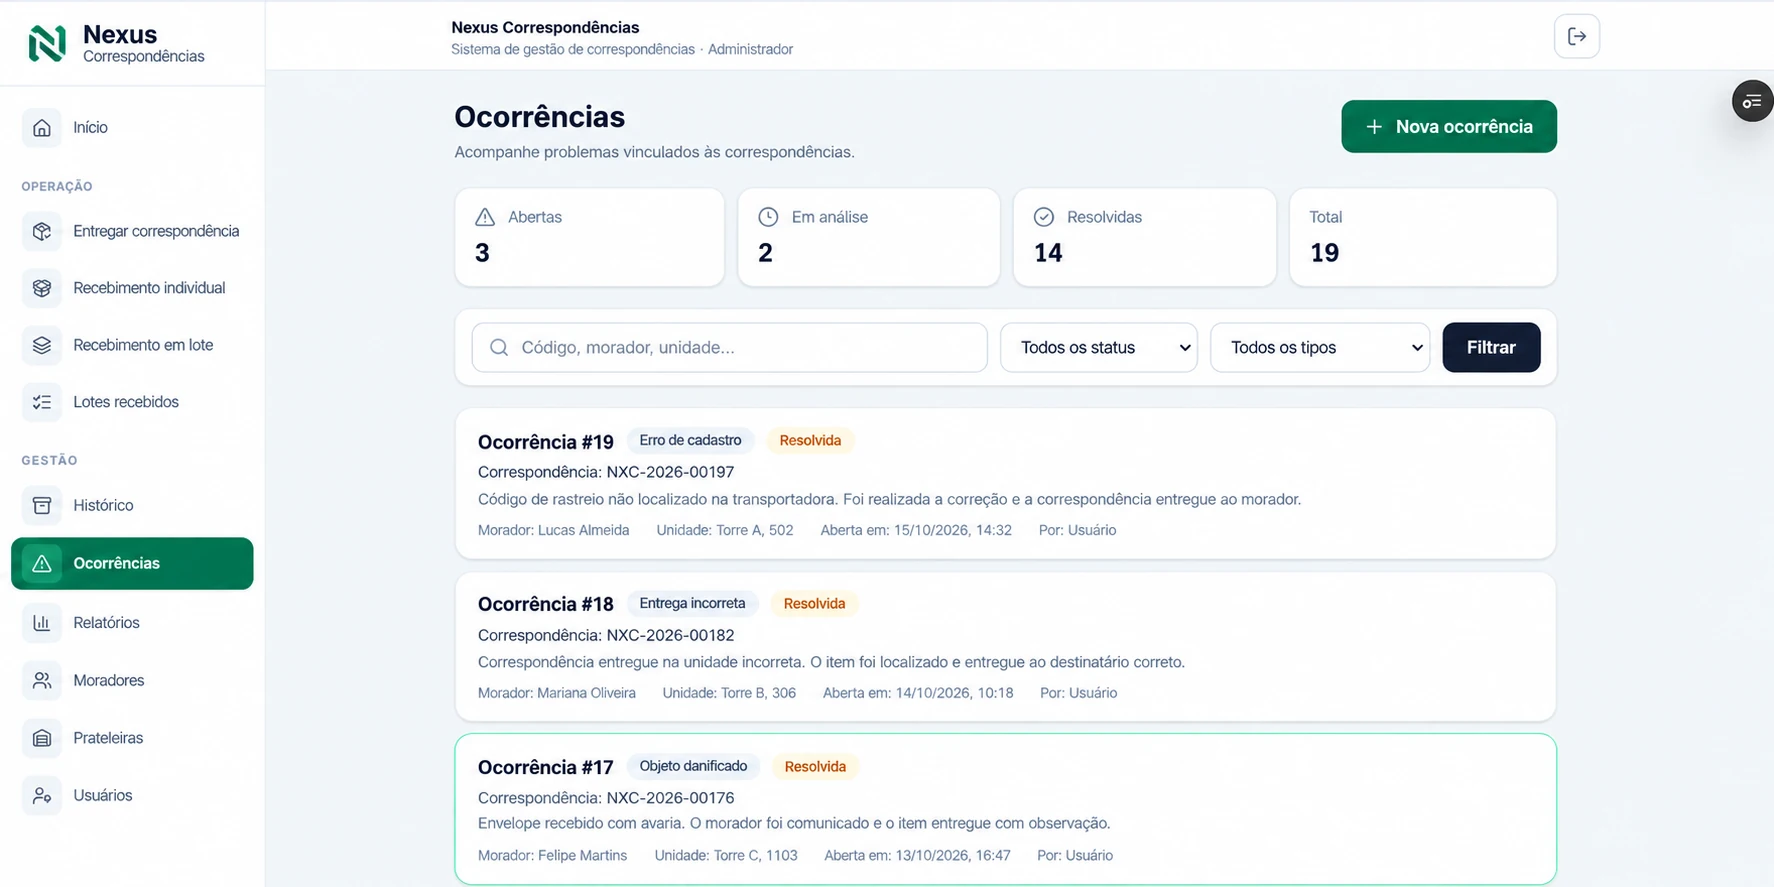Click Morador: Mariana Oliveira text
This screenshot has width=1774, height=887.
point(557,693)
